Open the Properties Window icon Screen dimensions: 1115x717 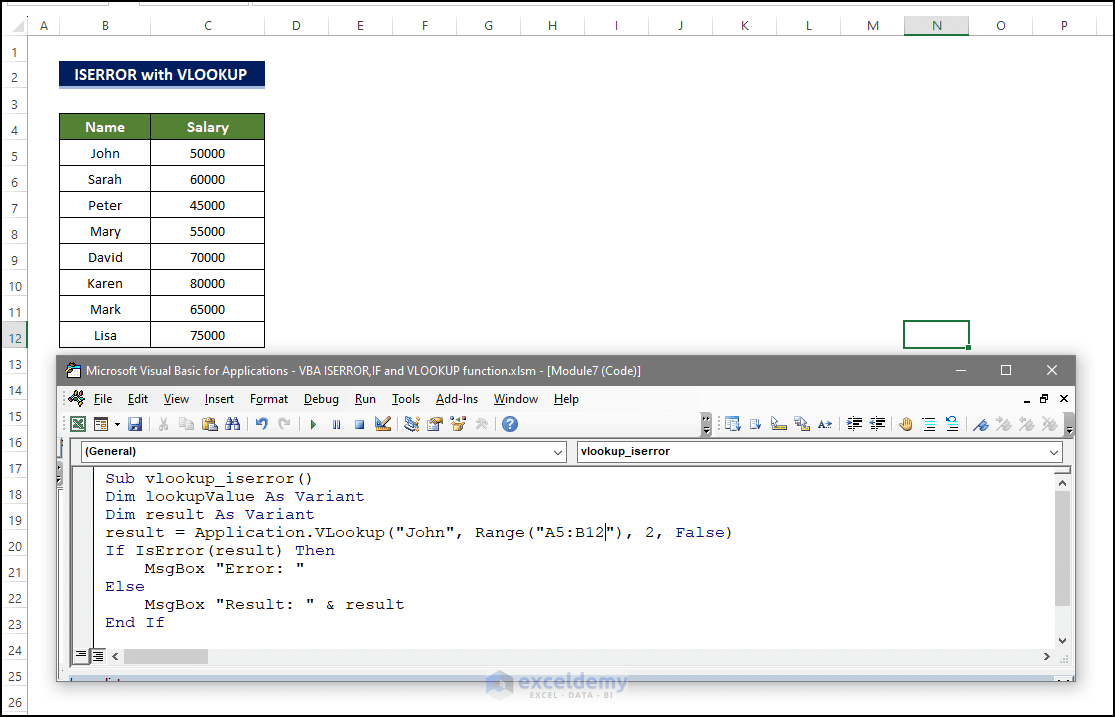(x=434, y=425)
